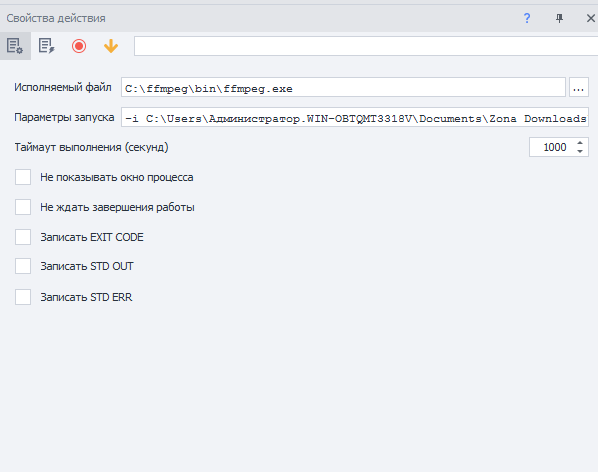Click the Параметры запуска input field
598x472 pixels.
point(355,117)
